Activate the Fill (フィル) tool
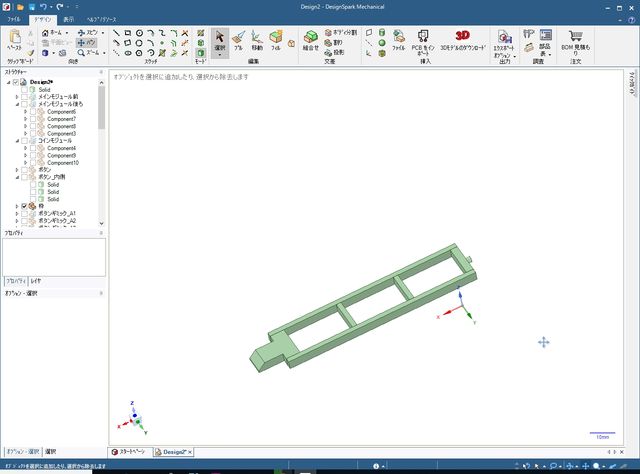640x474 pixels. (x=276, y=40)
